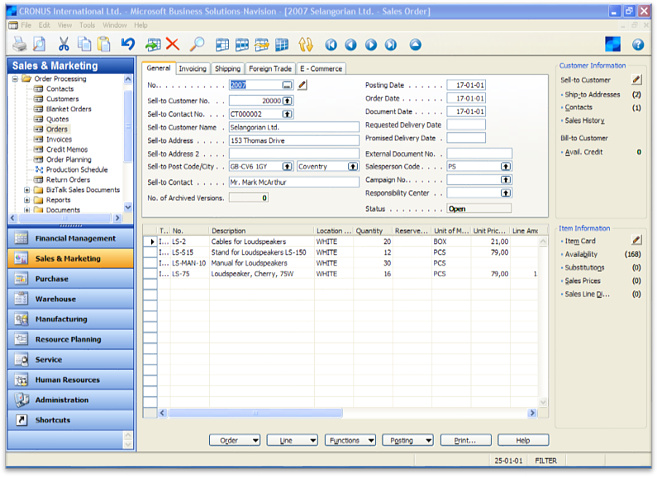The image size is (657, 477).
Task: Go to the Previous record
Action: click(351, 44)
